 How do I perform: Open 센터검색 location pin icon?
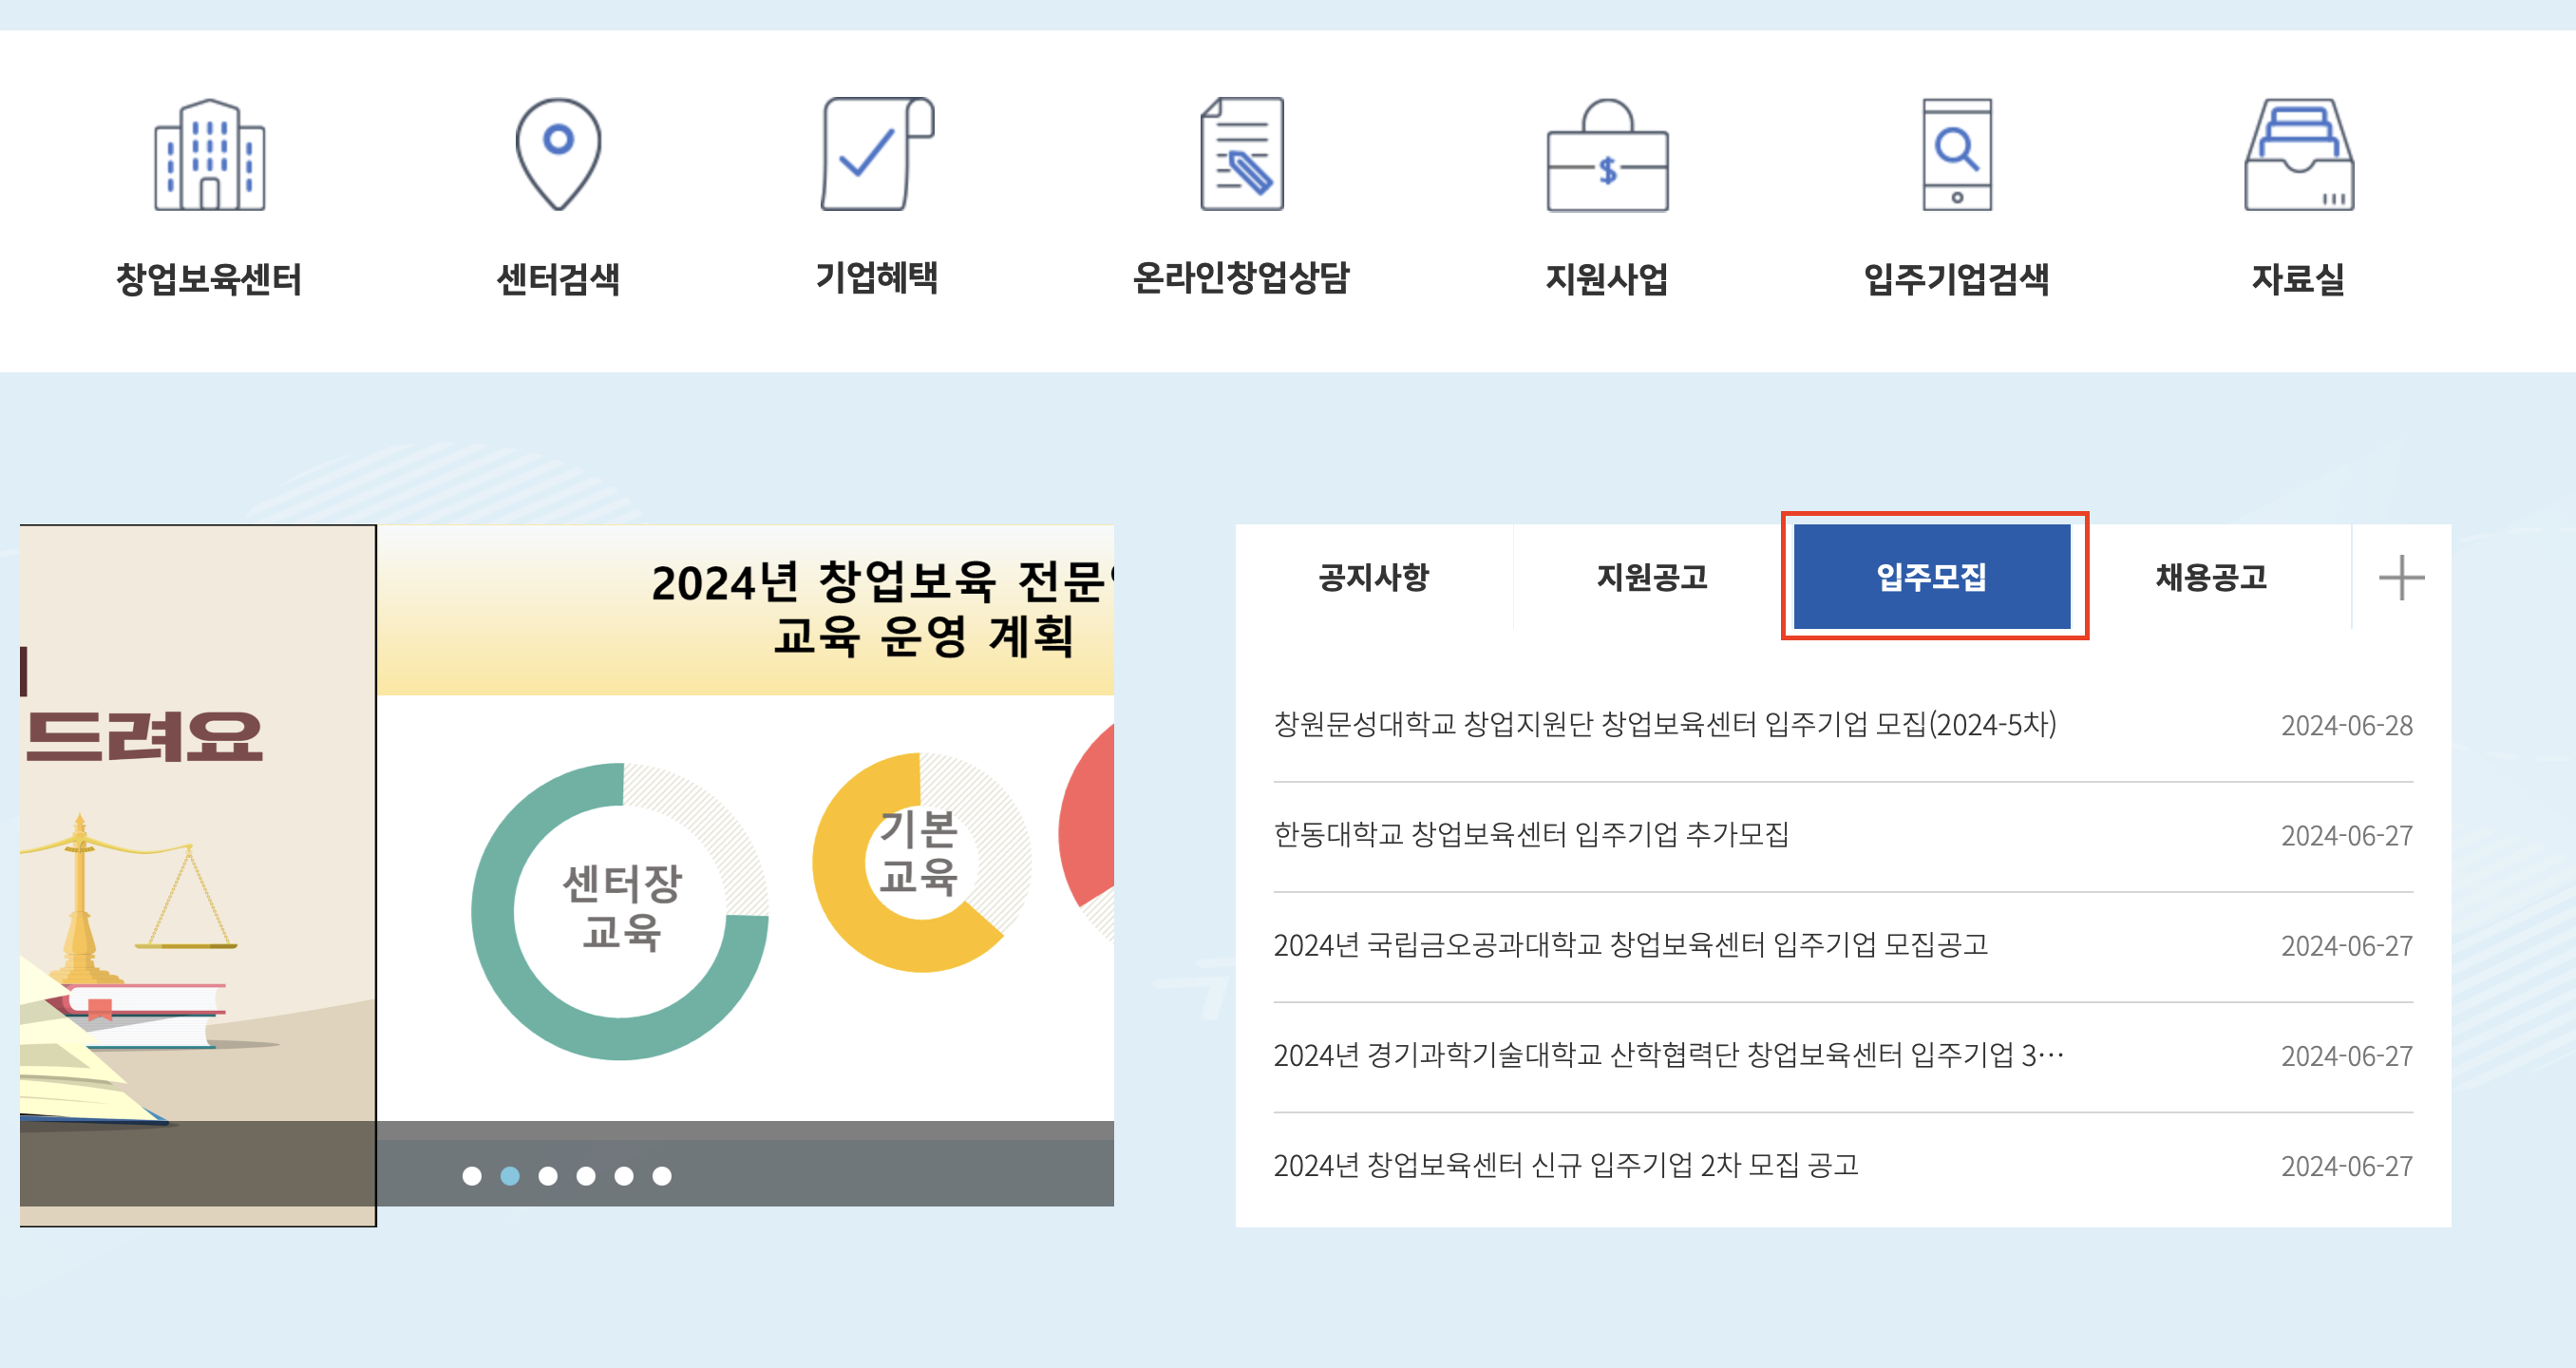coord(558,154)
